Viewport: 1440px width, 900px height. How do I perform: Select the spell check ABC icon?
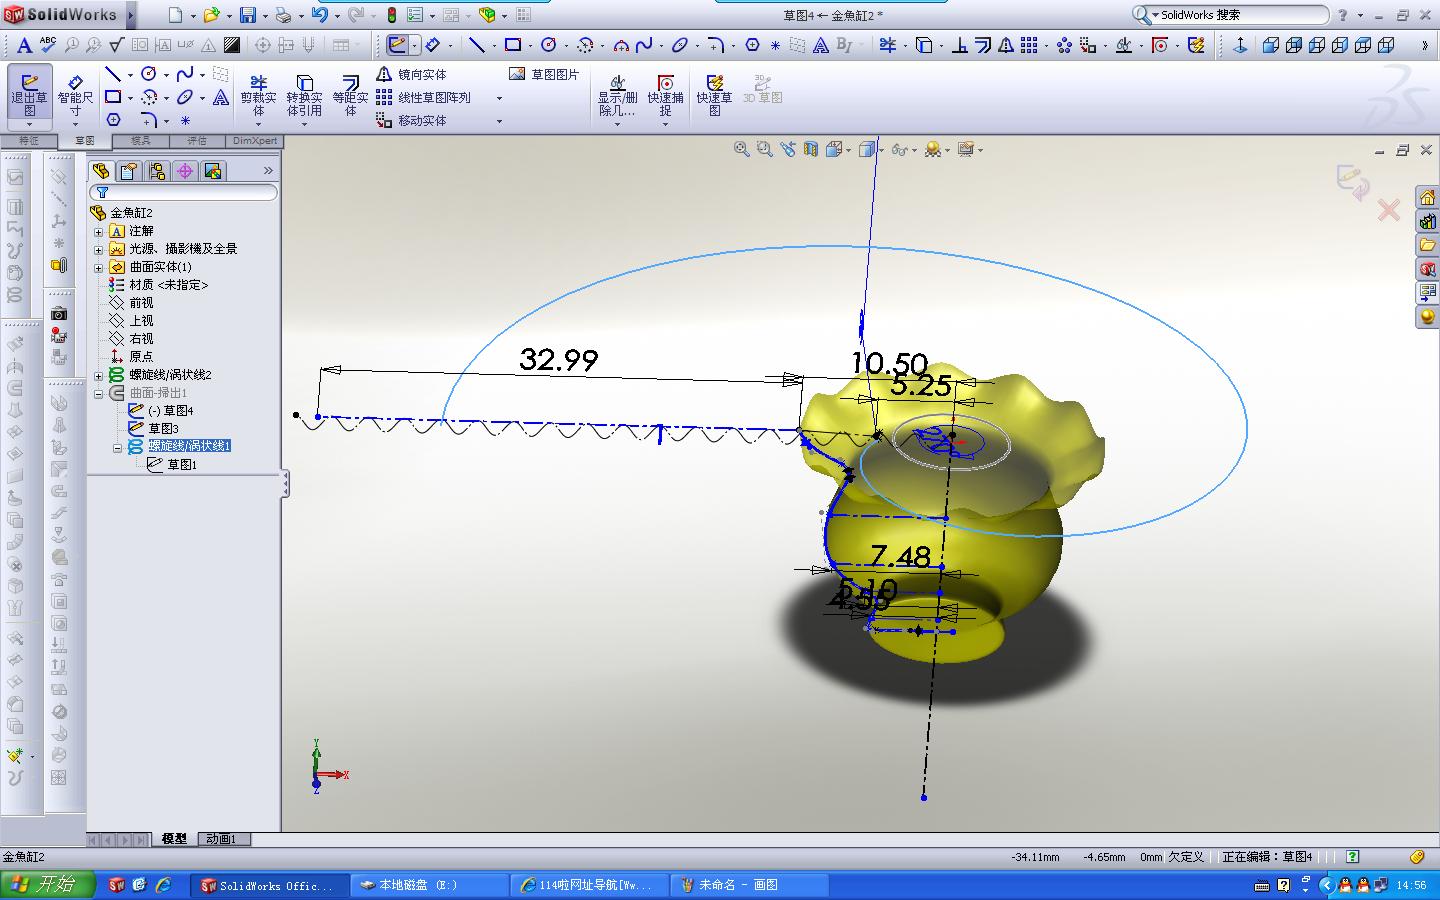[48, 44]
